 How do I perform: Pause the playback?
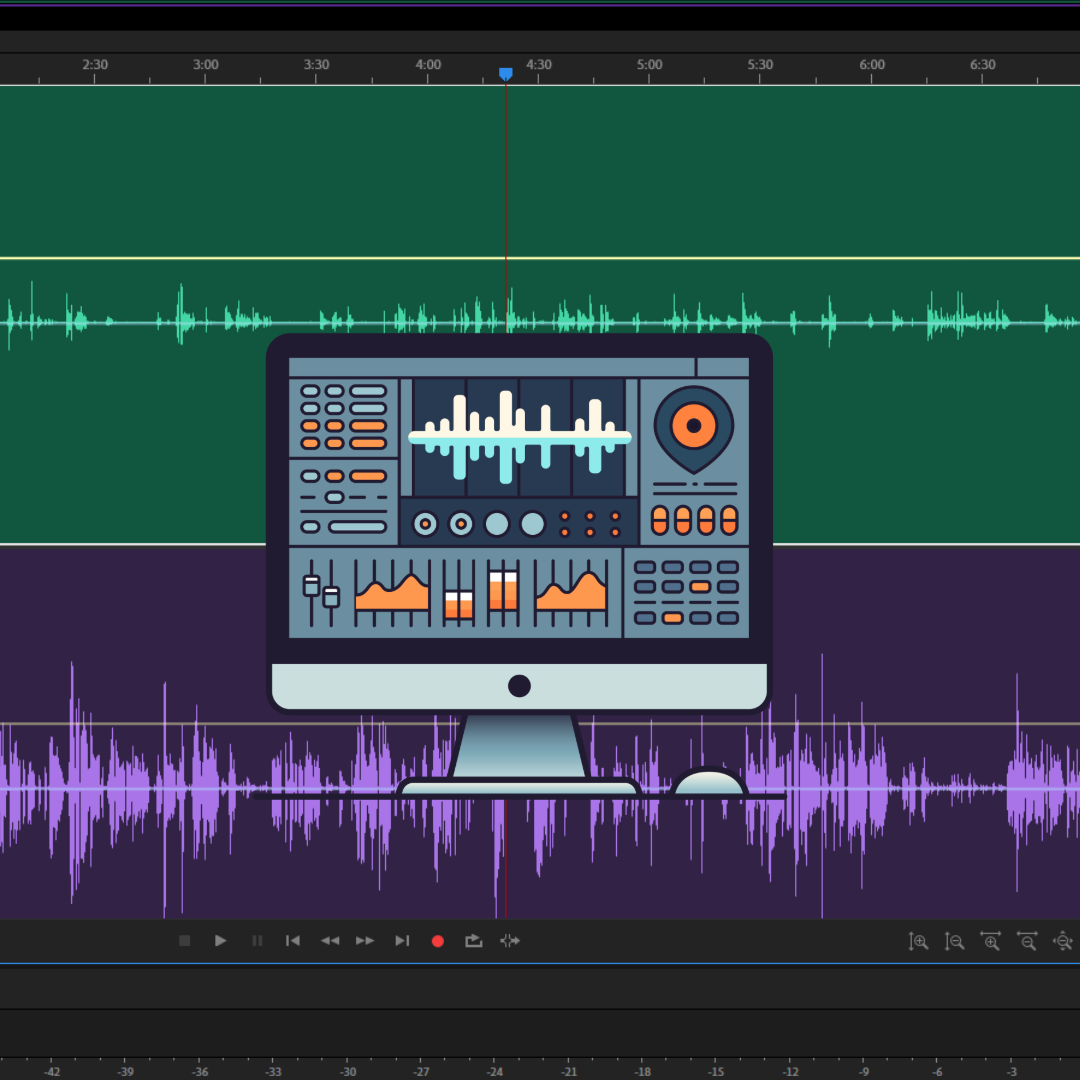click(x=257, y=941)
